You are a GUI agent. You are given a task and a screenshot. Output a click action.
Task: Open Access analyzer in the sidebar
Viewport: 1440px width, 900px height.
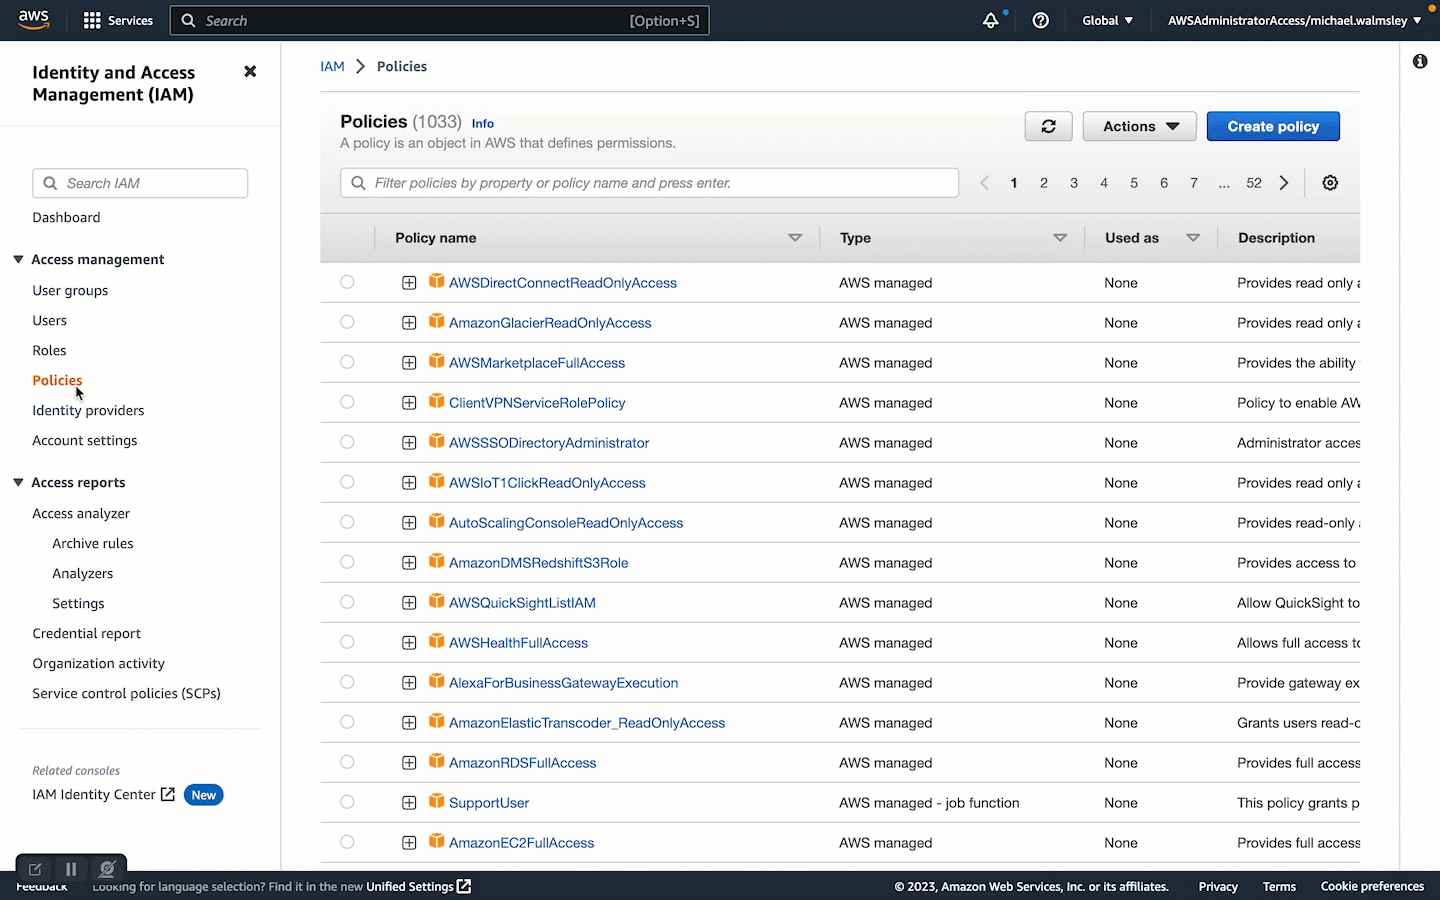[x=81, y=513]
